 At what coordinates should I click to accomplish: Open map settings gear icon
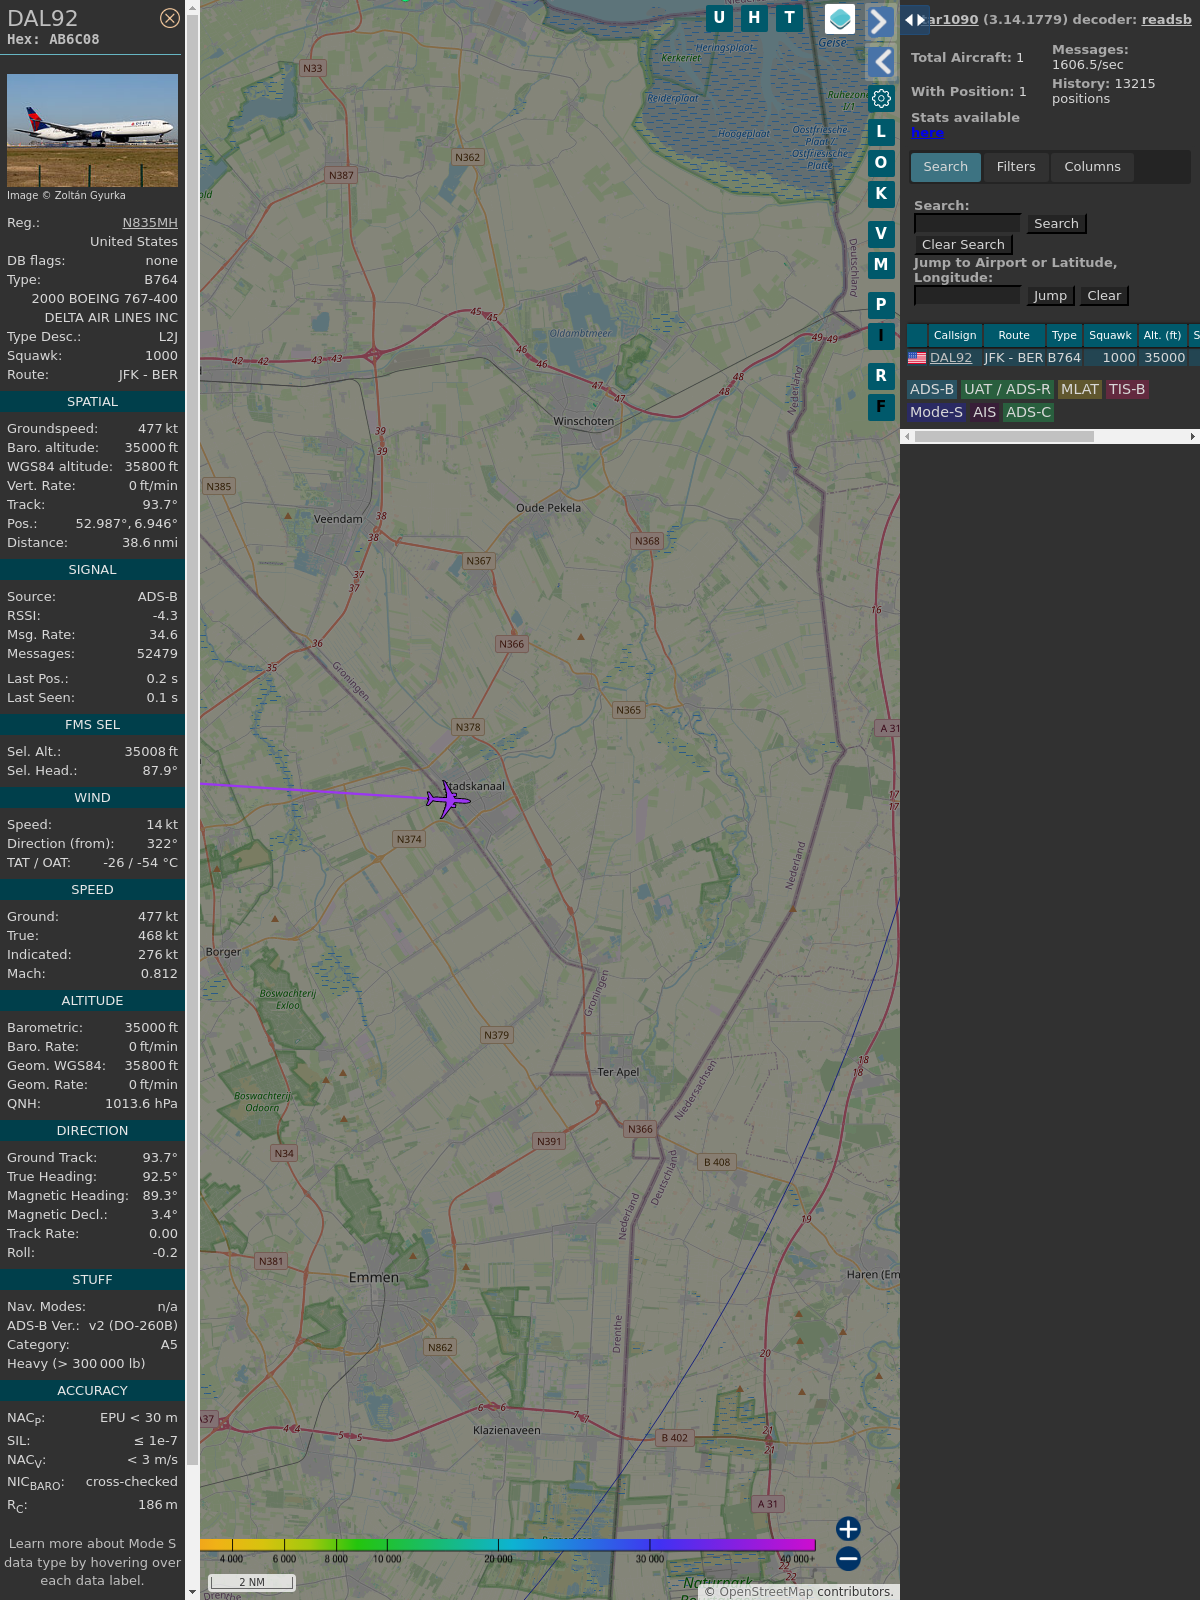(881, 99)
